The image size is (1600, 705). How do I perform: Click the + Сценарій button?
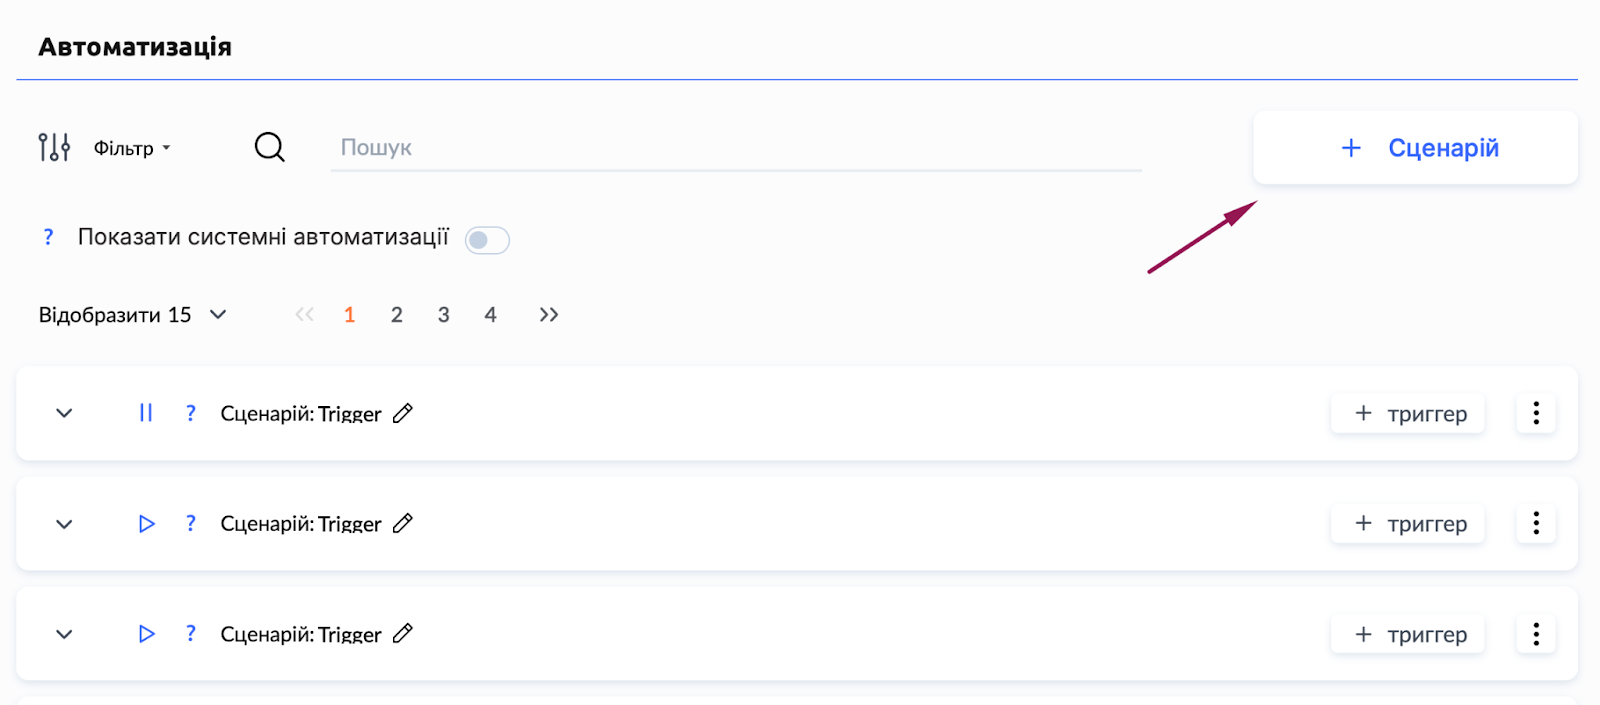1415,148
